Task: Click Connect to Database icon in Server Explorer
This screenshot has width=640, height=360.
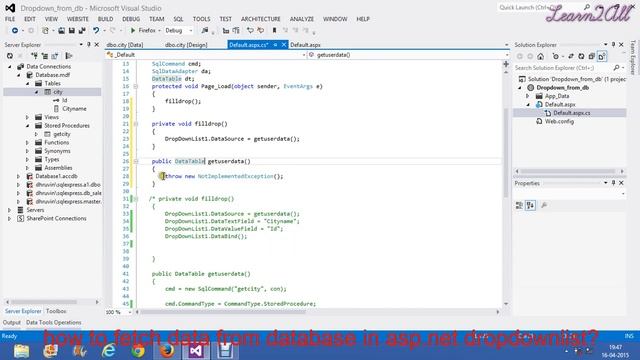Action: click(35, 56)
